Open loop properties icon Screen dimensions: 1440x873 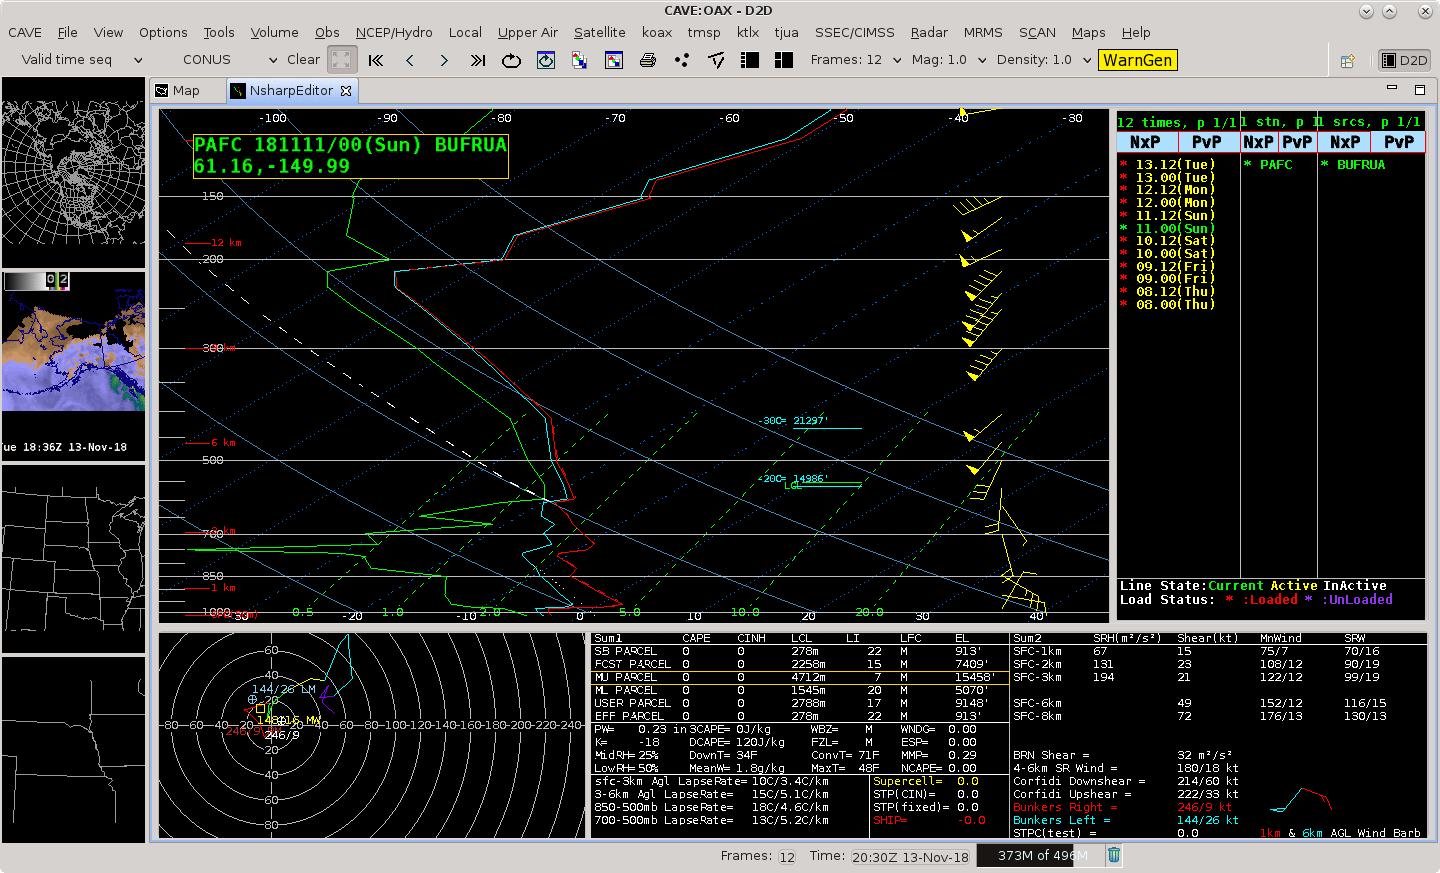(x=546, y=60)
